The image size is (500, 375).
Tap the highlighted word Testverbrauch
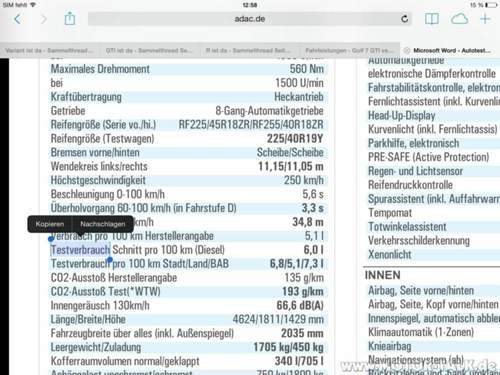coord(80,250)
